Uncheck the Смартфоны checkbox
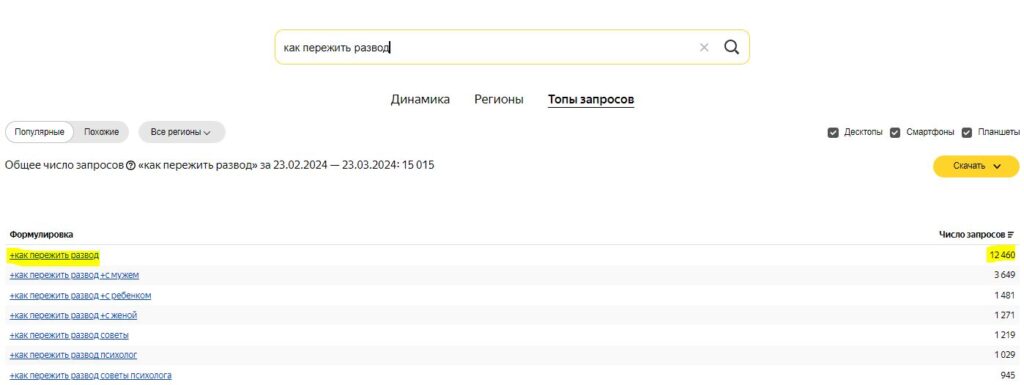Screen dimensions: 1024x385 [x=895, y=132]
